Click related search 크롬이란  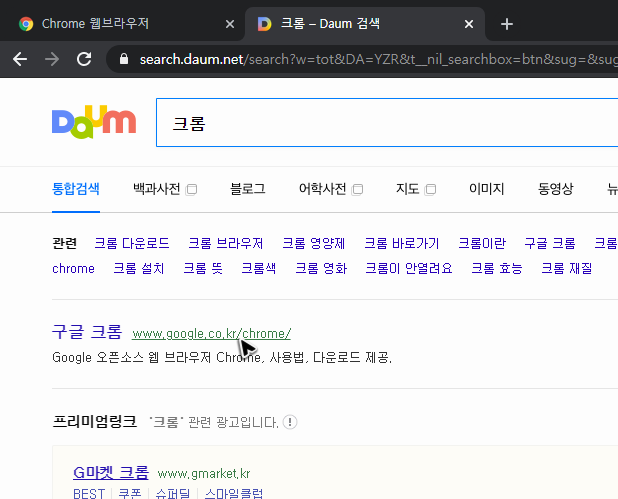click(482, 244)
